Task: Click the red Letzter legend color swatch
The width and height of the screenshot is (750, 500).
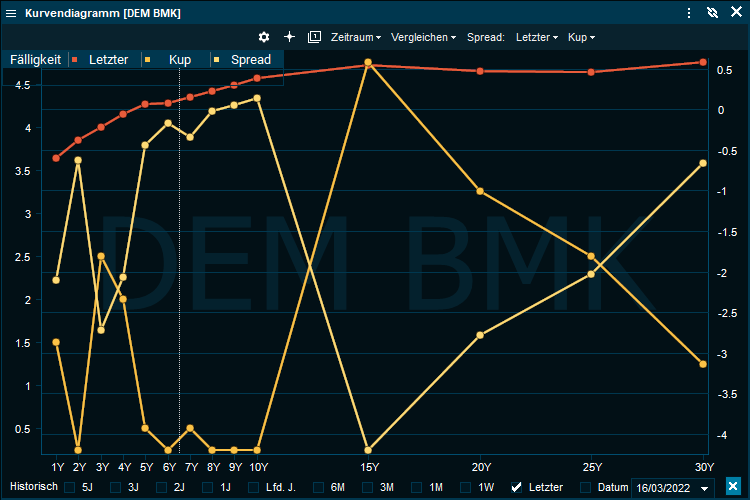Action: [x=74, y=60]
